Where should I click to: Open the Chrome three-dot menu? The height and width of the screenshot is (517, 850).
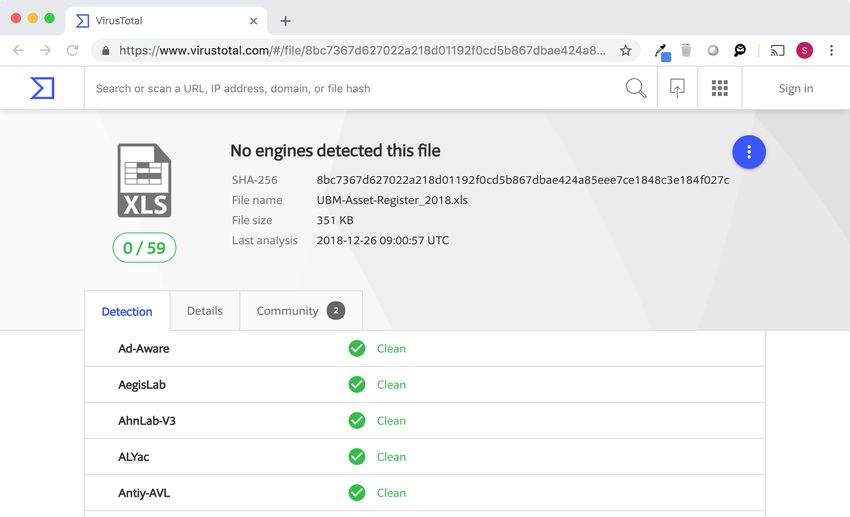click(x=832, y=50)
